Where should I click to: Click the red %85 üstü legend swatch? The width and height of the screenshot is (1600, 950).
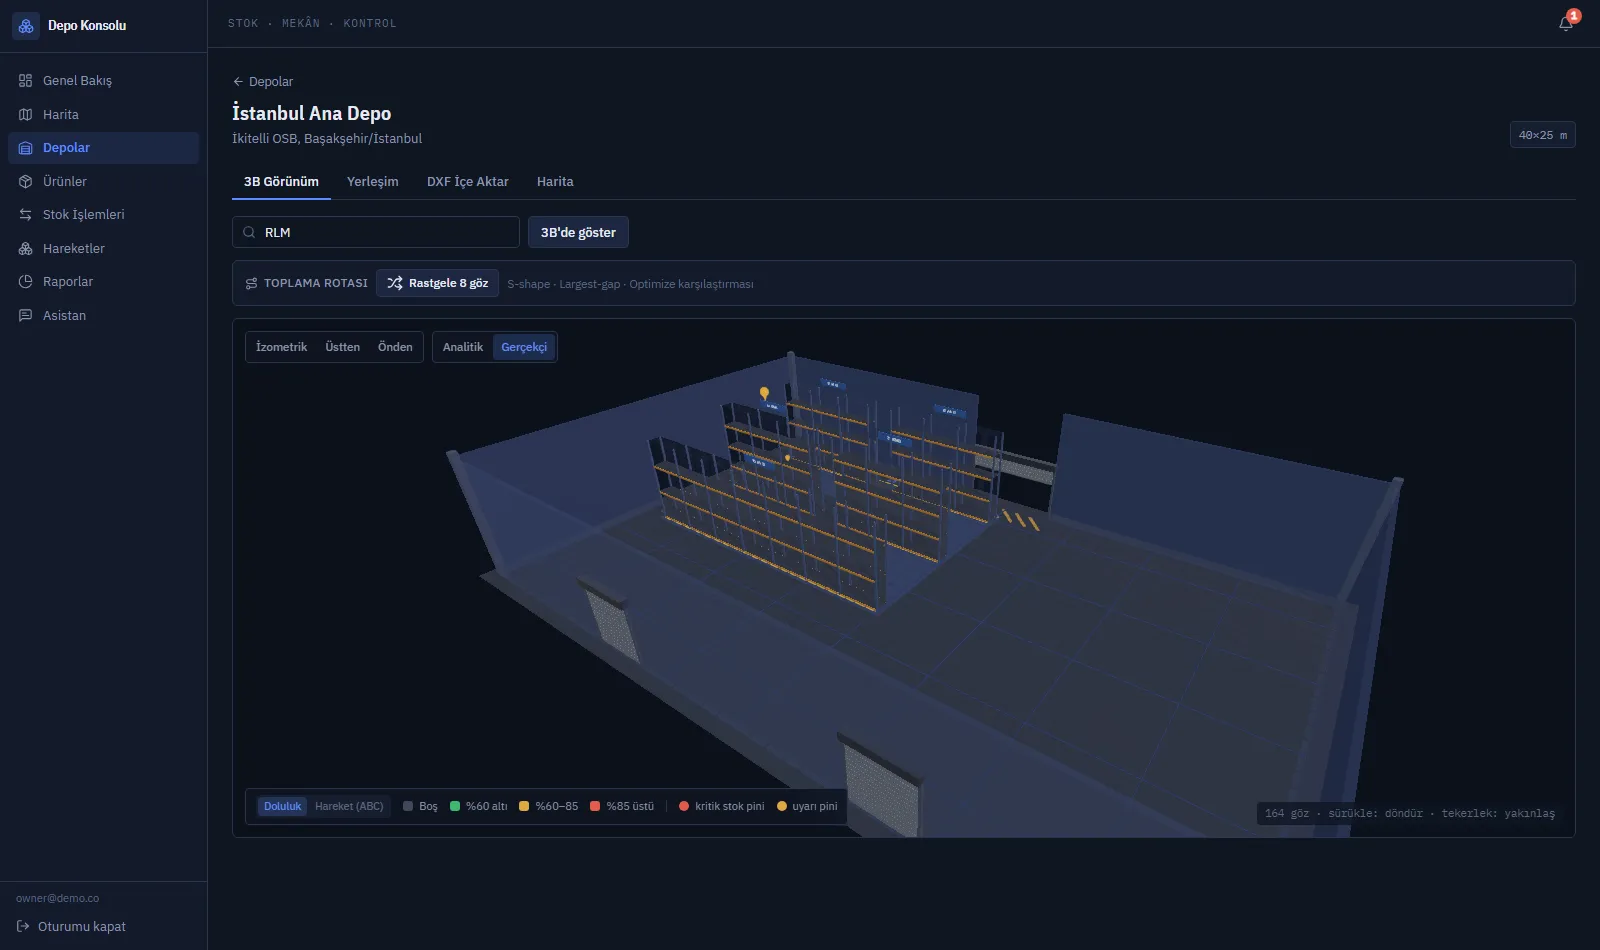click(595, 806)
